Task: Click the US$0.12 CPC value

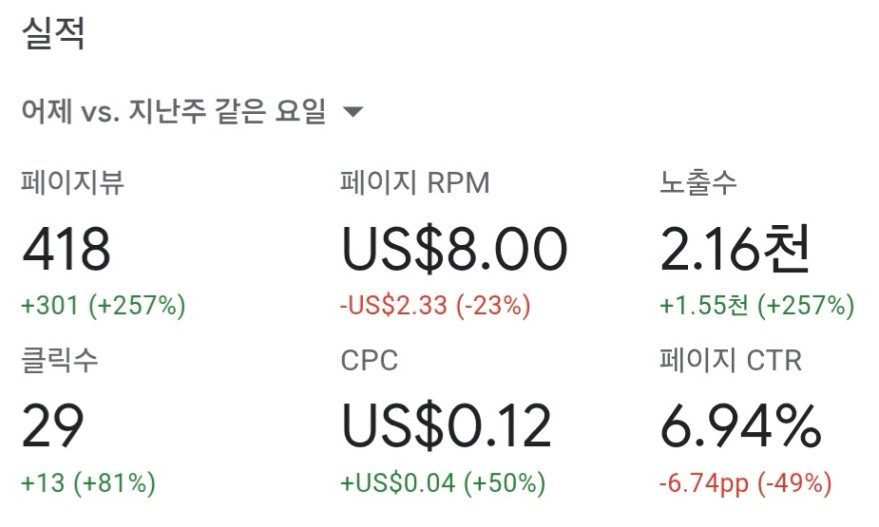Action: point(447,426)
